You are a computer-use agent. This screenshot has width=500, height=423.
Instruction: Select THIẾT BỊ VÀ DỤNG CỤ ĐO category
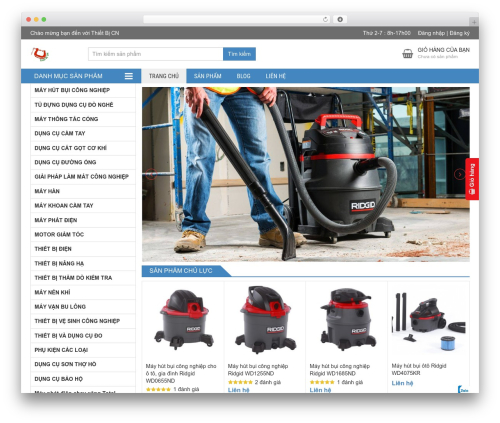click(83, 336)
